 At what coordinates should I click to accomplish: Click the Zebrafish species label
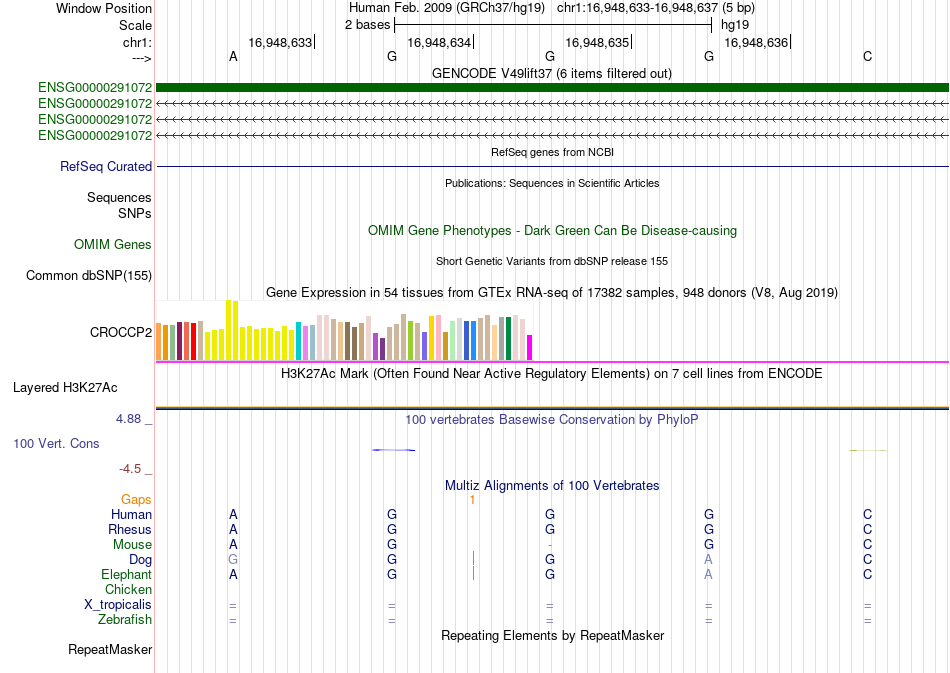coord(125,620)
